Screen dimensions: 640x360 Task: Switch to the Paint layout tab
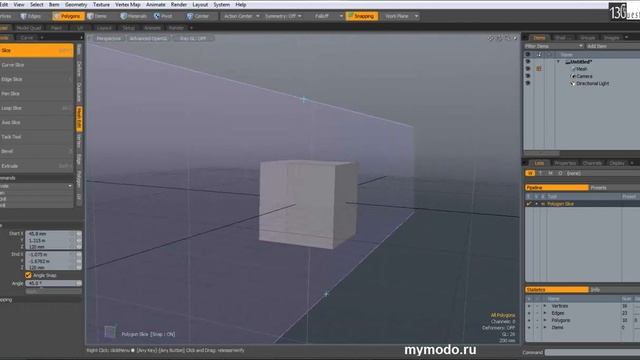click(x=56, y=28)
